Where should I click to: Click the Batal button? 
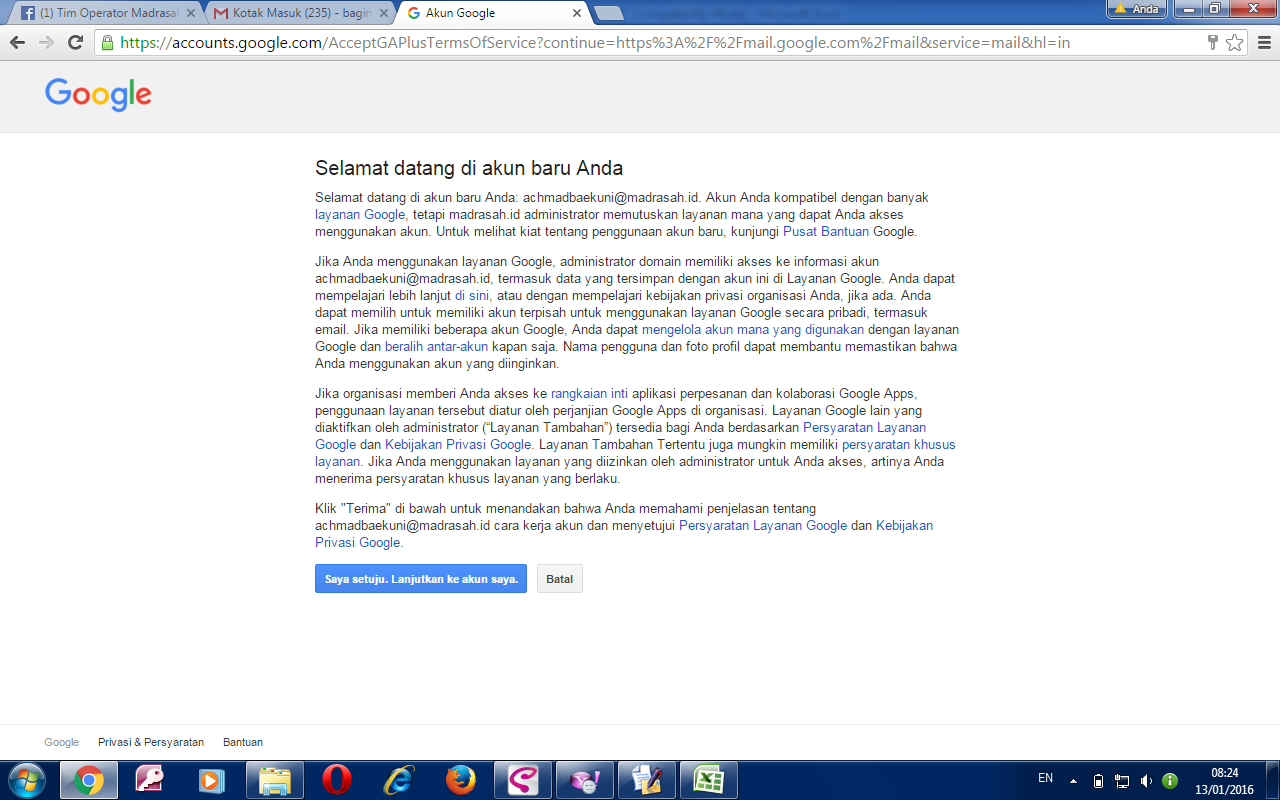[560, 579]
